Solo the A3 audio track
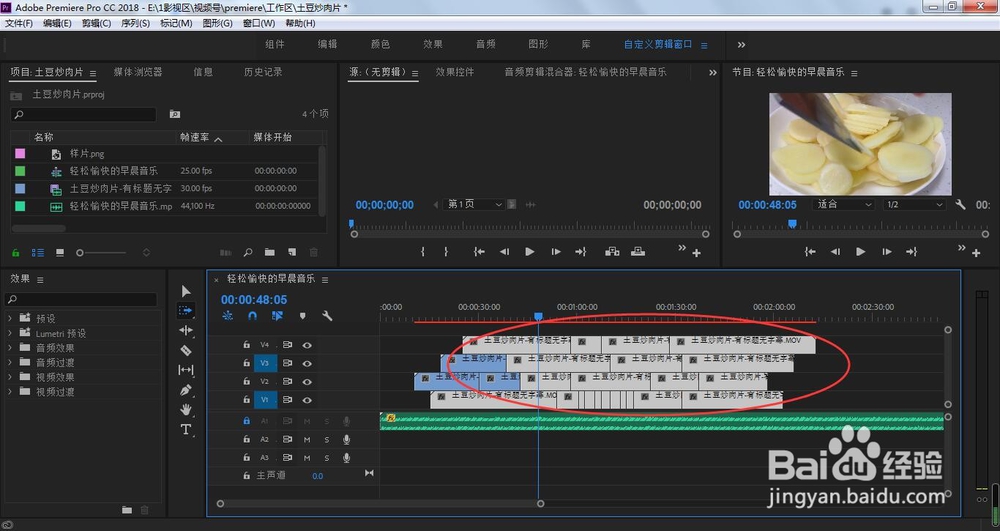The image size is (1000, 531). (x=327, y=458)
